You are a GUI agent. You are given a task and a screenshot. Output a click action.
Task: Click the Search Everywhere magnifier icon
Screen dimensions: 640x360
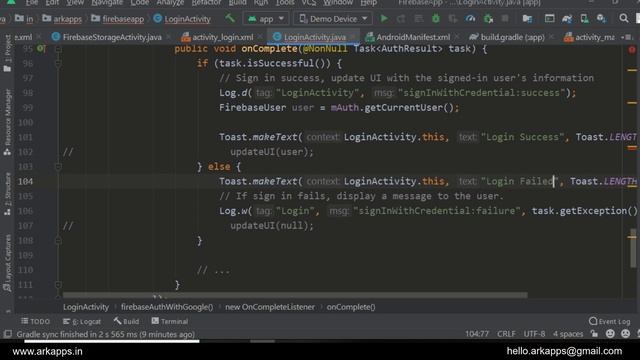point(624,18)
